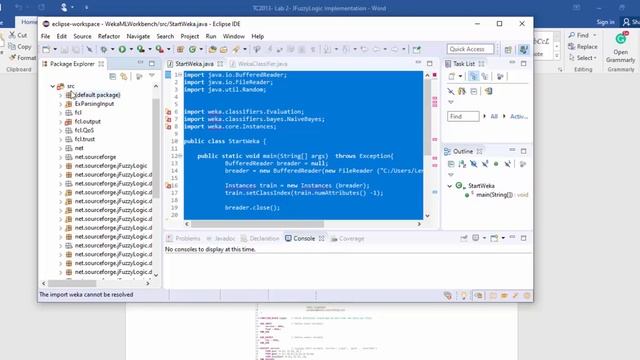640x360 pixels.
Task: Collapse the src folder in Package Explorer
Action: point(53,86)
